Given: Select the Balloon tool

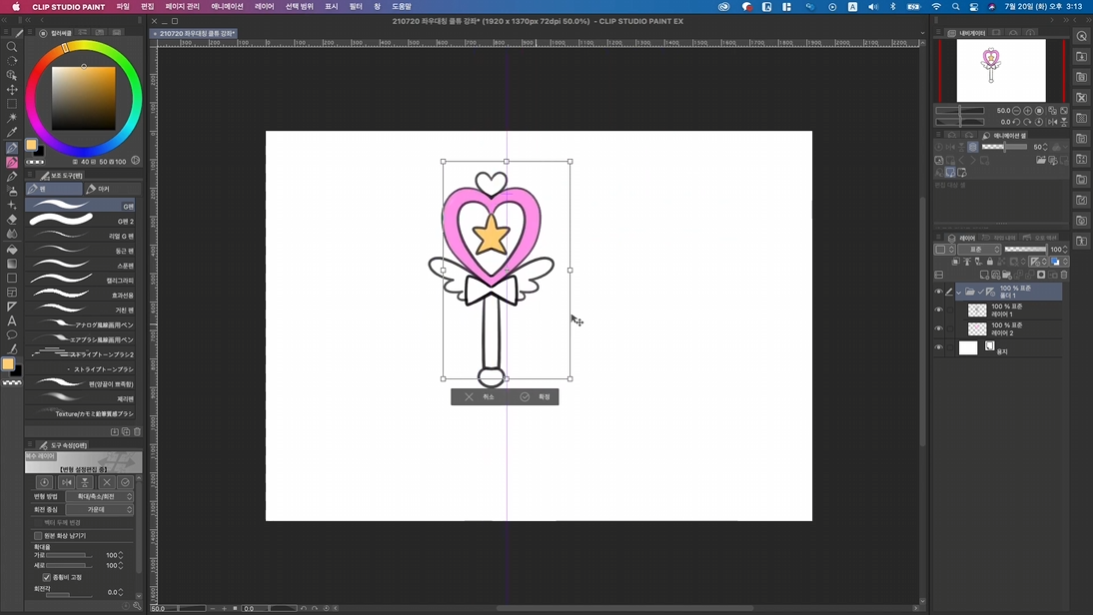Looking at the screenshot, I should point(12,335).
